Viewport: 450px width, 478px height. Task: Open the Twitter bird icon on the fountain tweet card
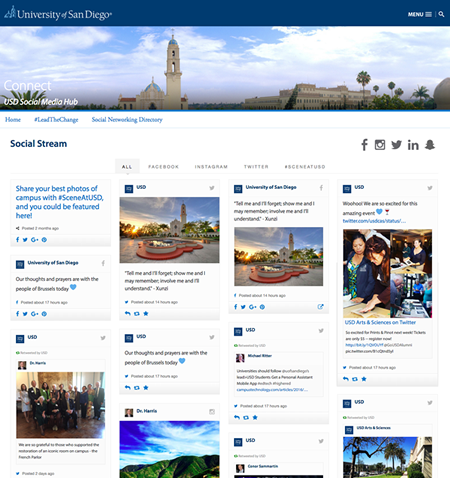[212, 188]
